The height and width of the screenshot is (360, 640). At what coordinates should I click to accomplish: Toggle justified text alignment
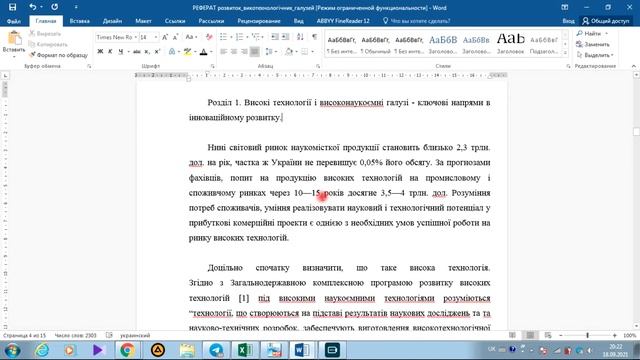(254, 52)
